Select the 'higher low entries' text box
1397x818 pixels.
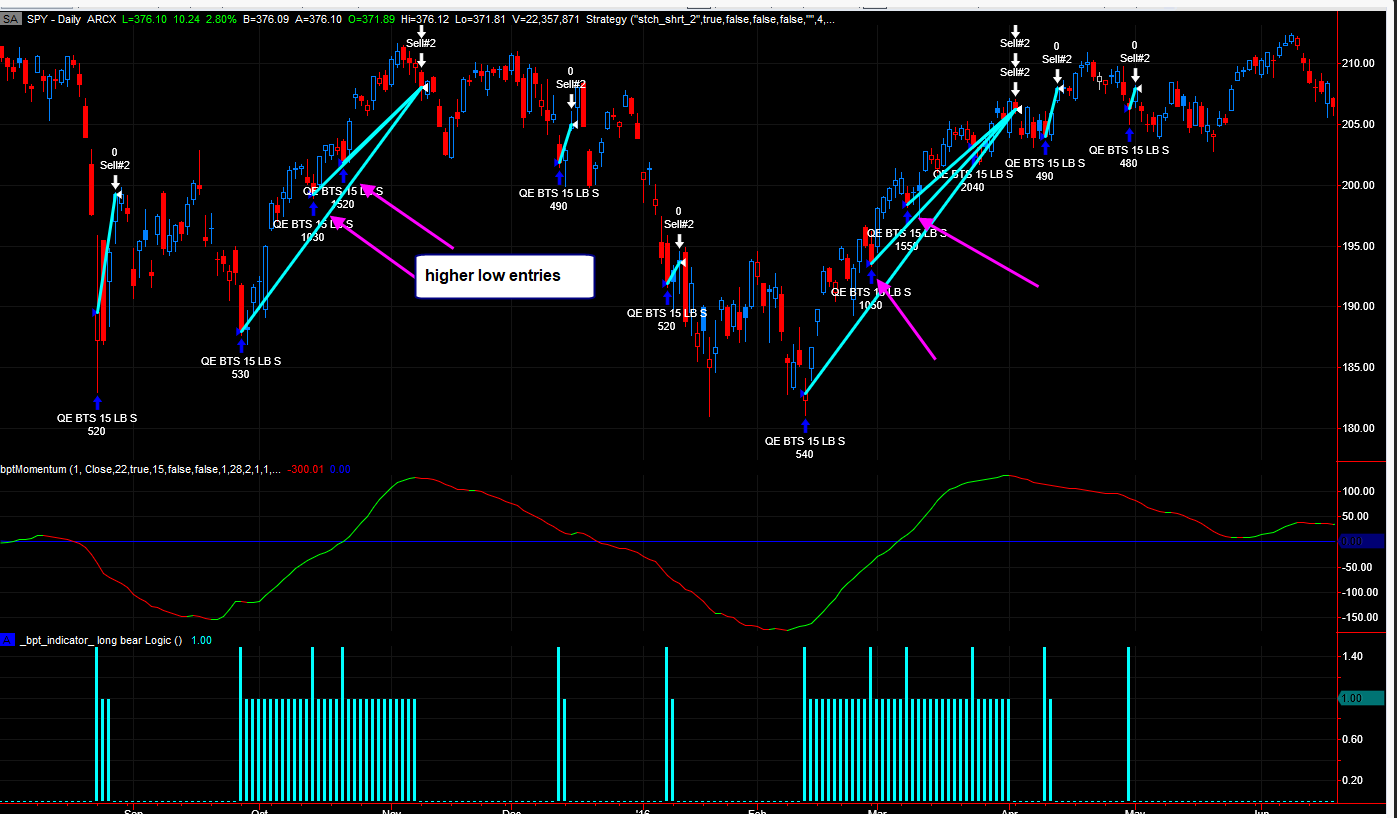click(505, 276)
